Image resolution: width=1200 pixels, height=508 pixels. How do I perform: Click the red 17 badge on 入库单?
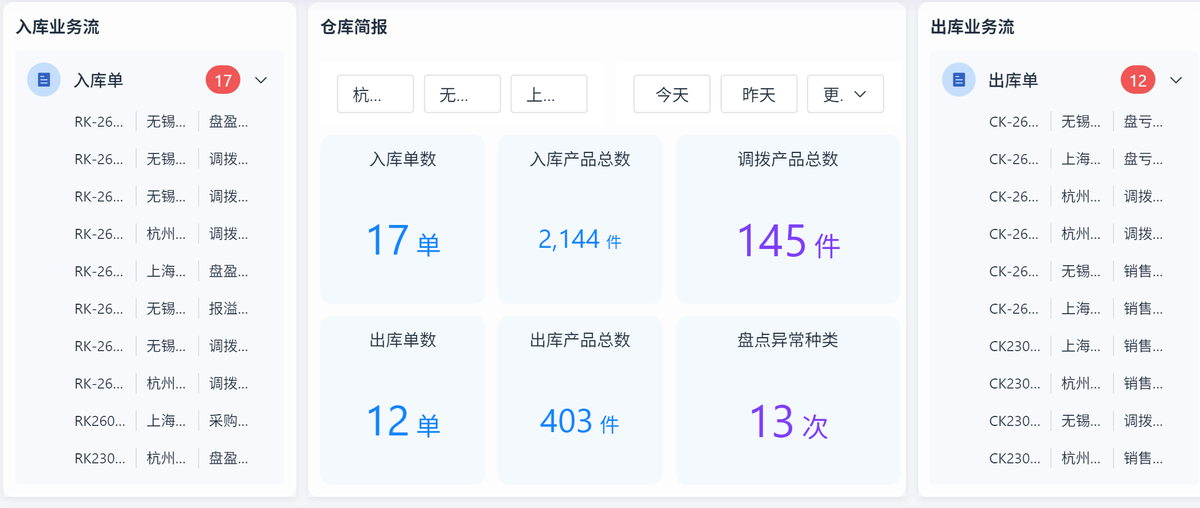point(223,80)
